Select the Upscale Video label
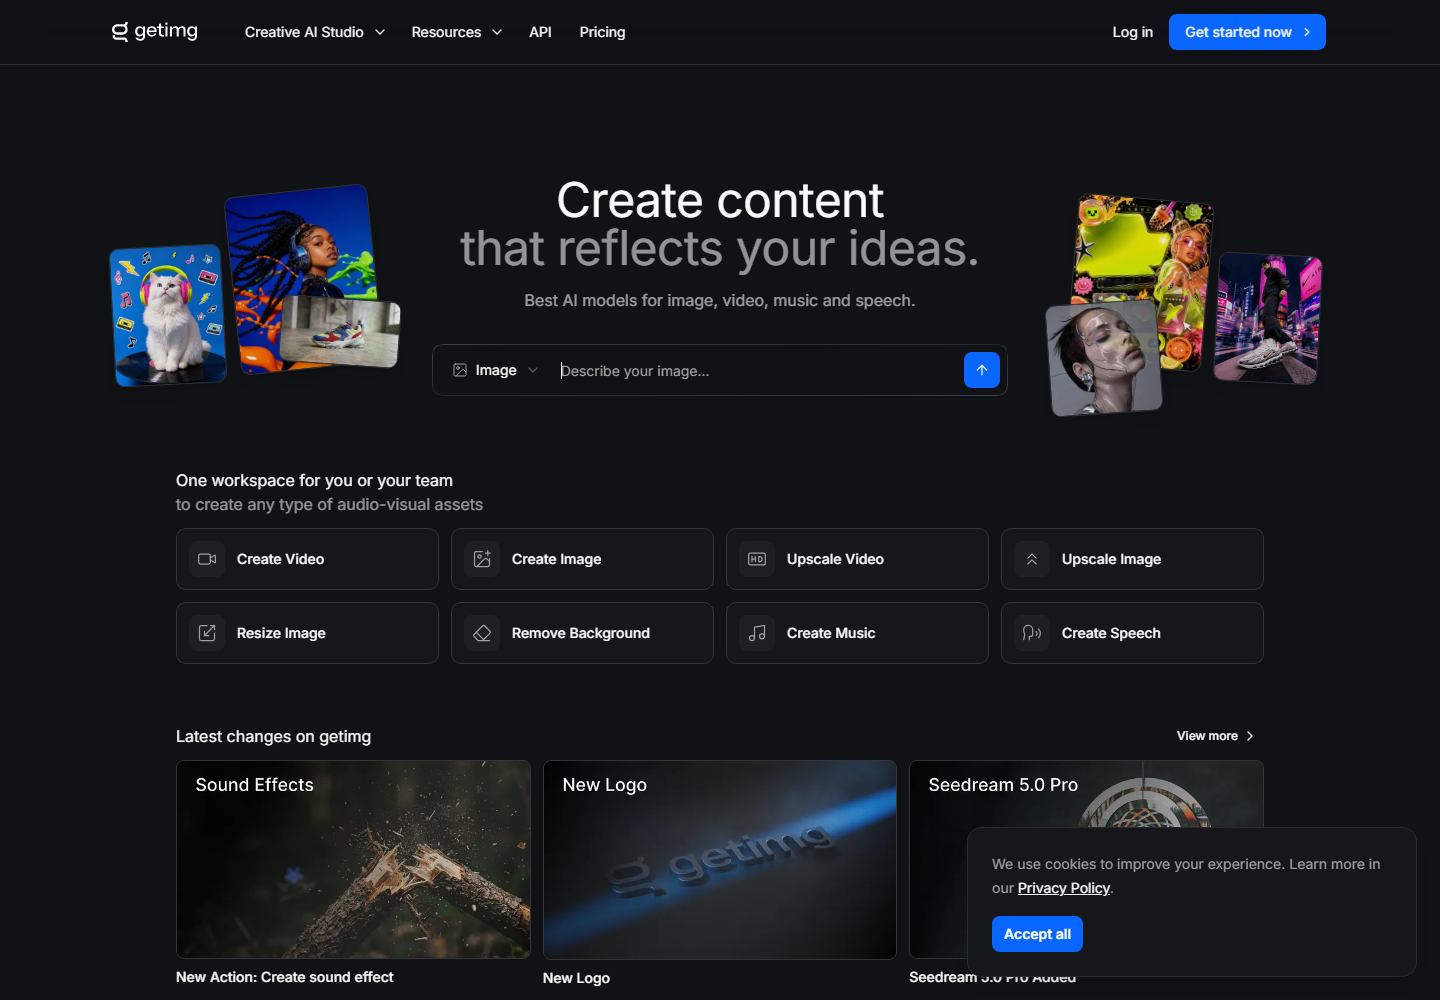This screenshot has height=1000, width=1440. pyautogui.click(x=835, y=559)
